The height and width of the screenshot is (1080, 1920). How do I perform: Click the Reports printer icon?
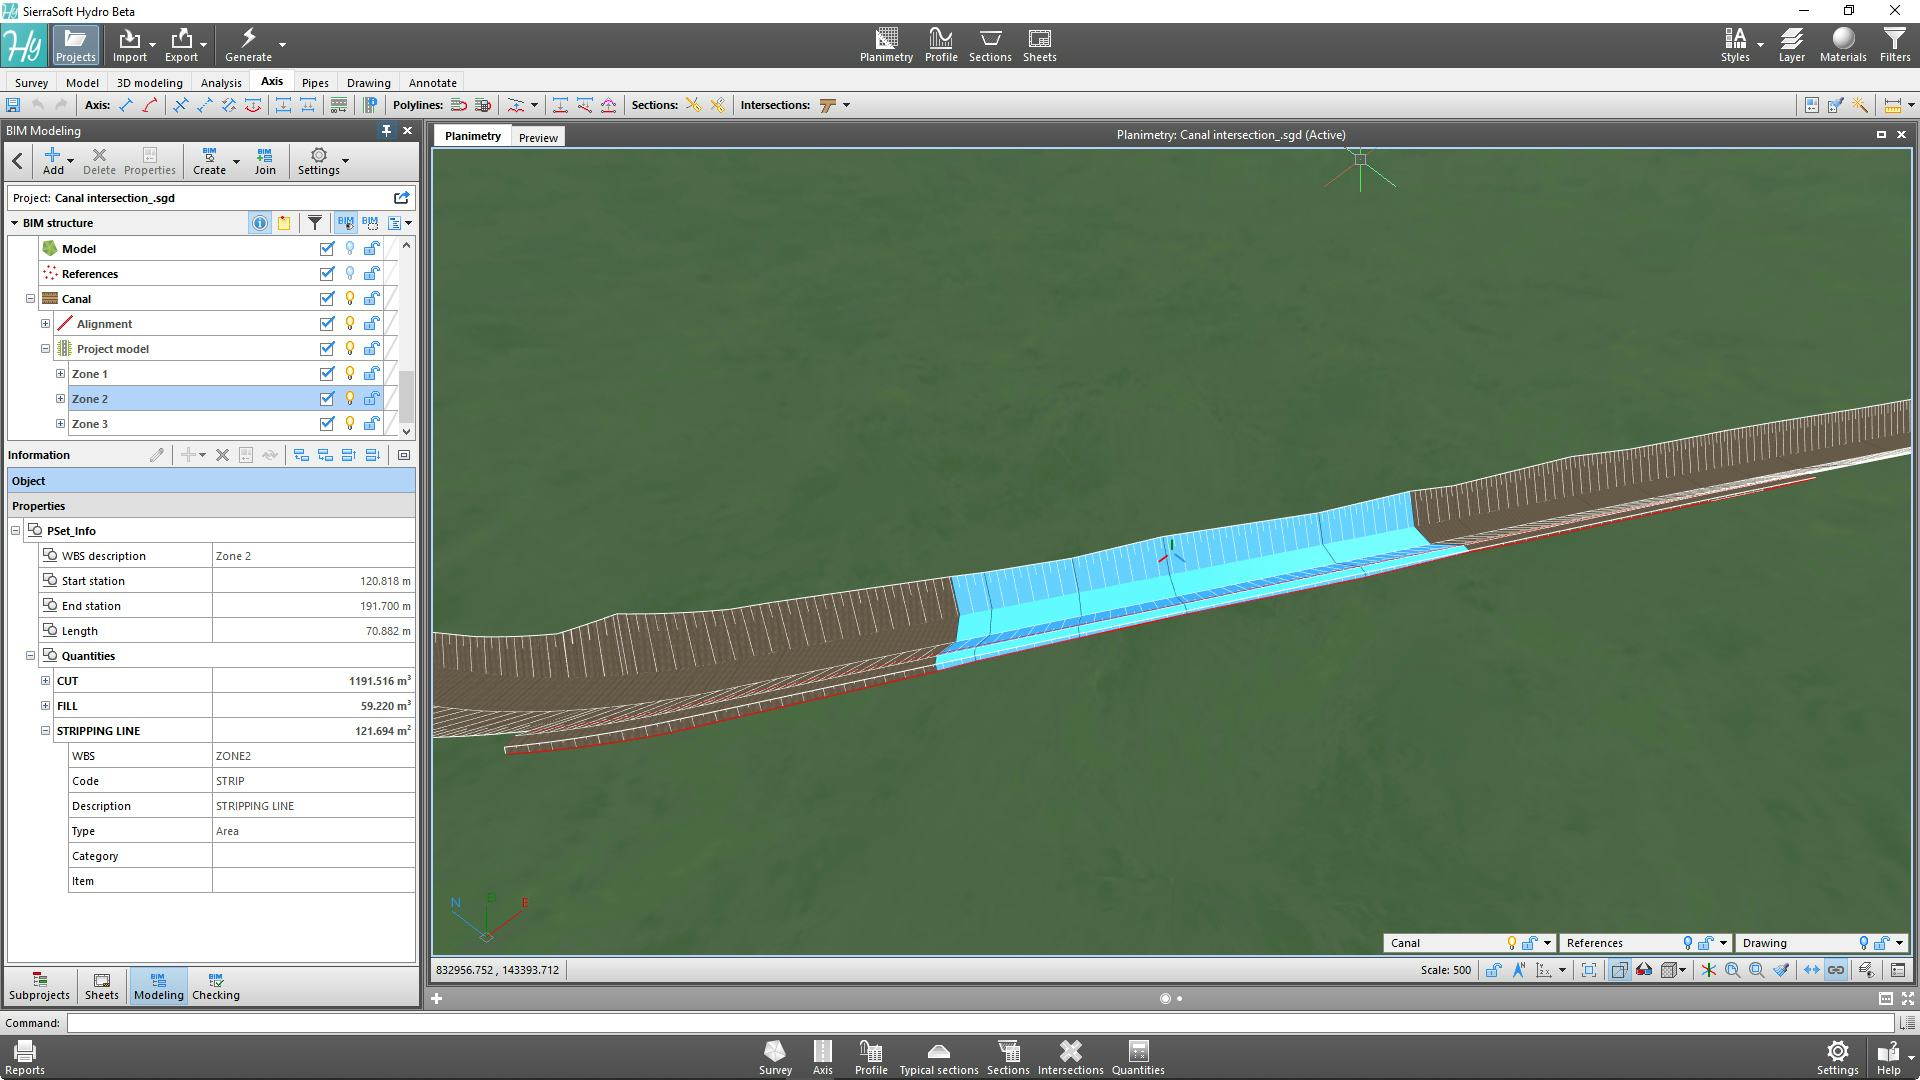(x=25, y=1052)
